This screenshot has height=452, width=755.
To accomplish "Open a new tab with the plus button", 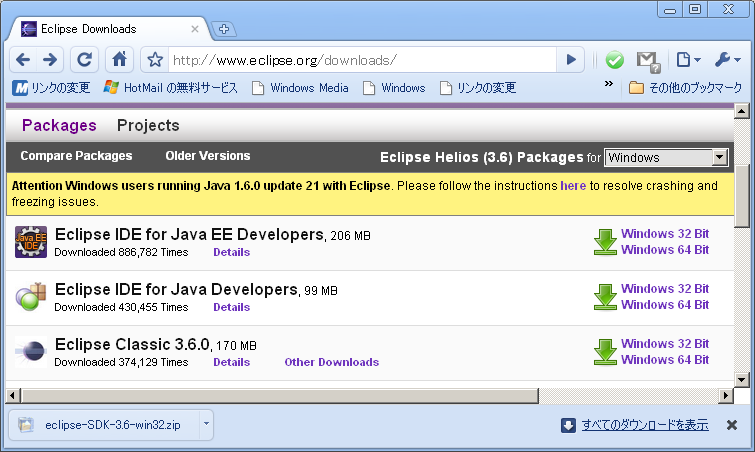I will [x=224, y=29].
